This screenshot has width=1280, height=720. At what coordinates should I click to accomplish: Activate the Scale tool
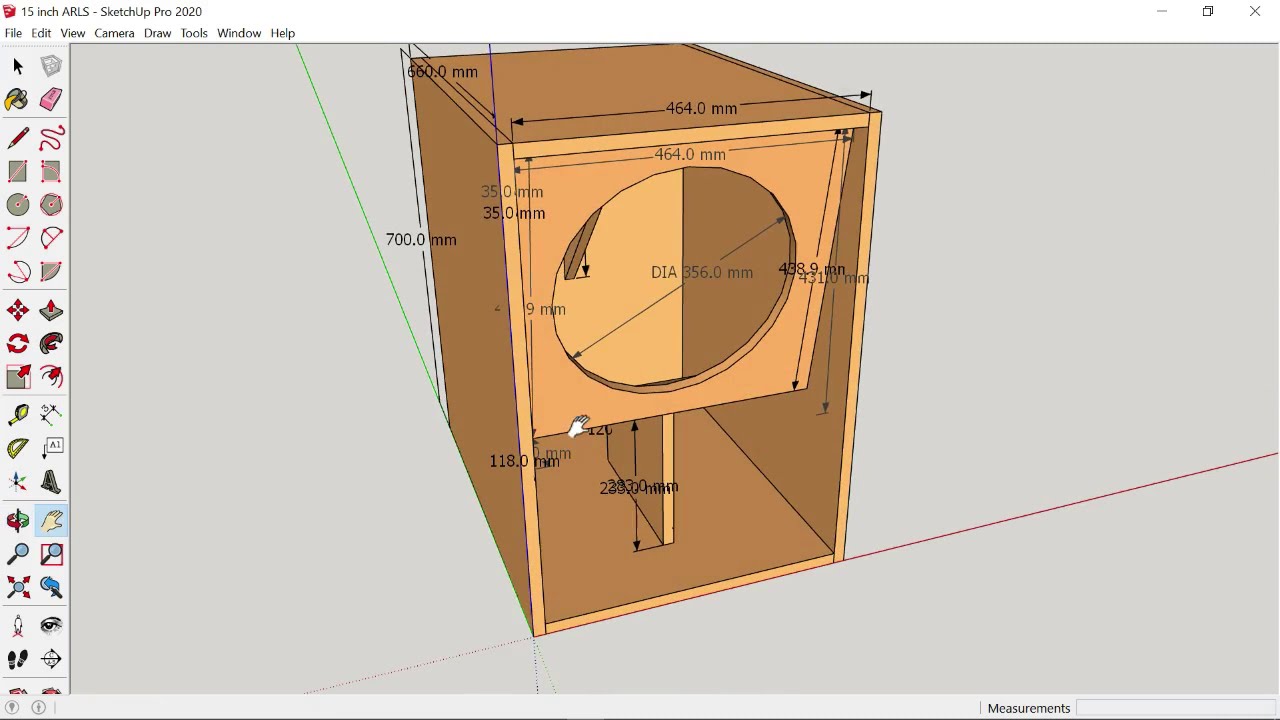[x=18, y=377]
